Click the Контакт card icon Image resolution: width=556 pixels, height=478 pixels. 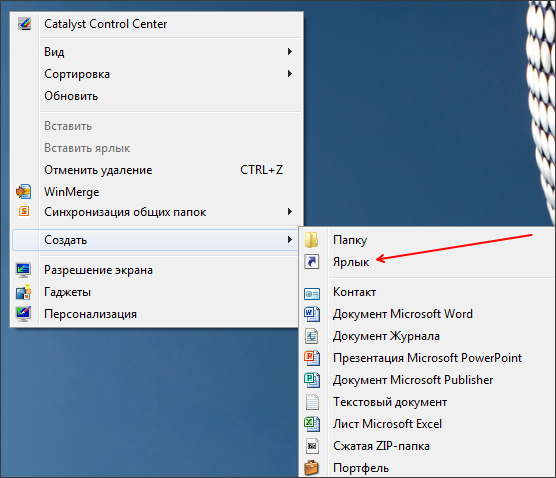(x=312, y=294)
